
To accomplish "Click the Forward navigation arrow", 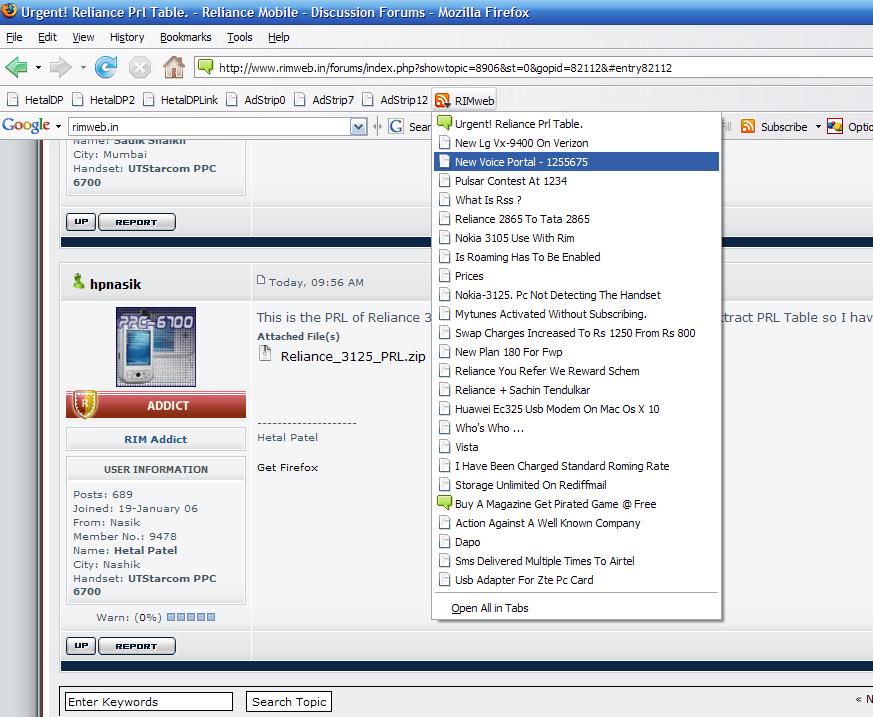I will coord(60,68).
